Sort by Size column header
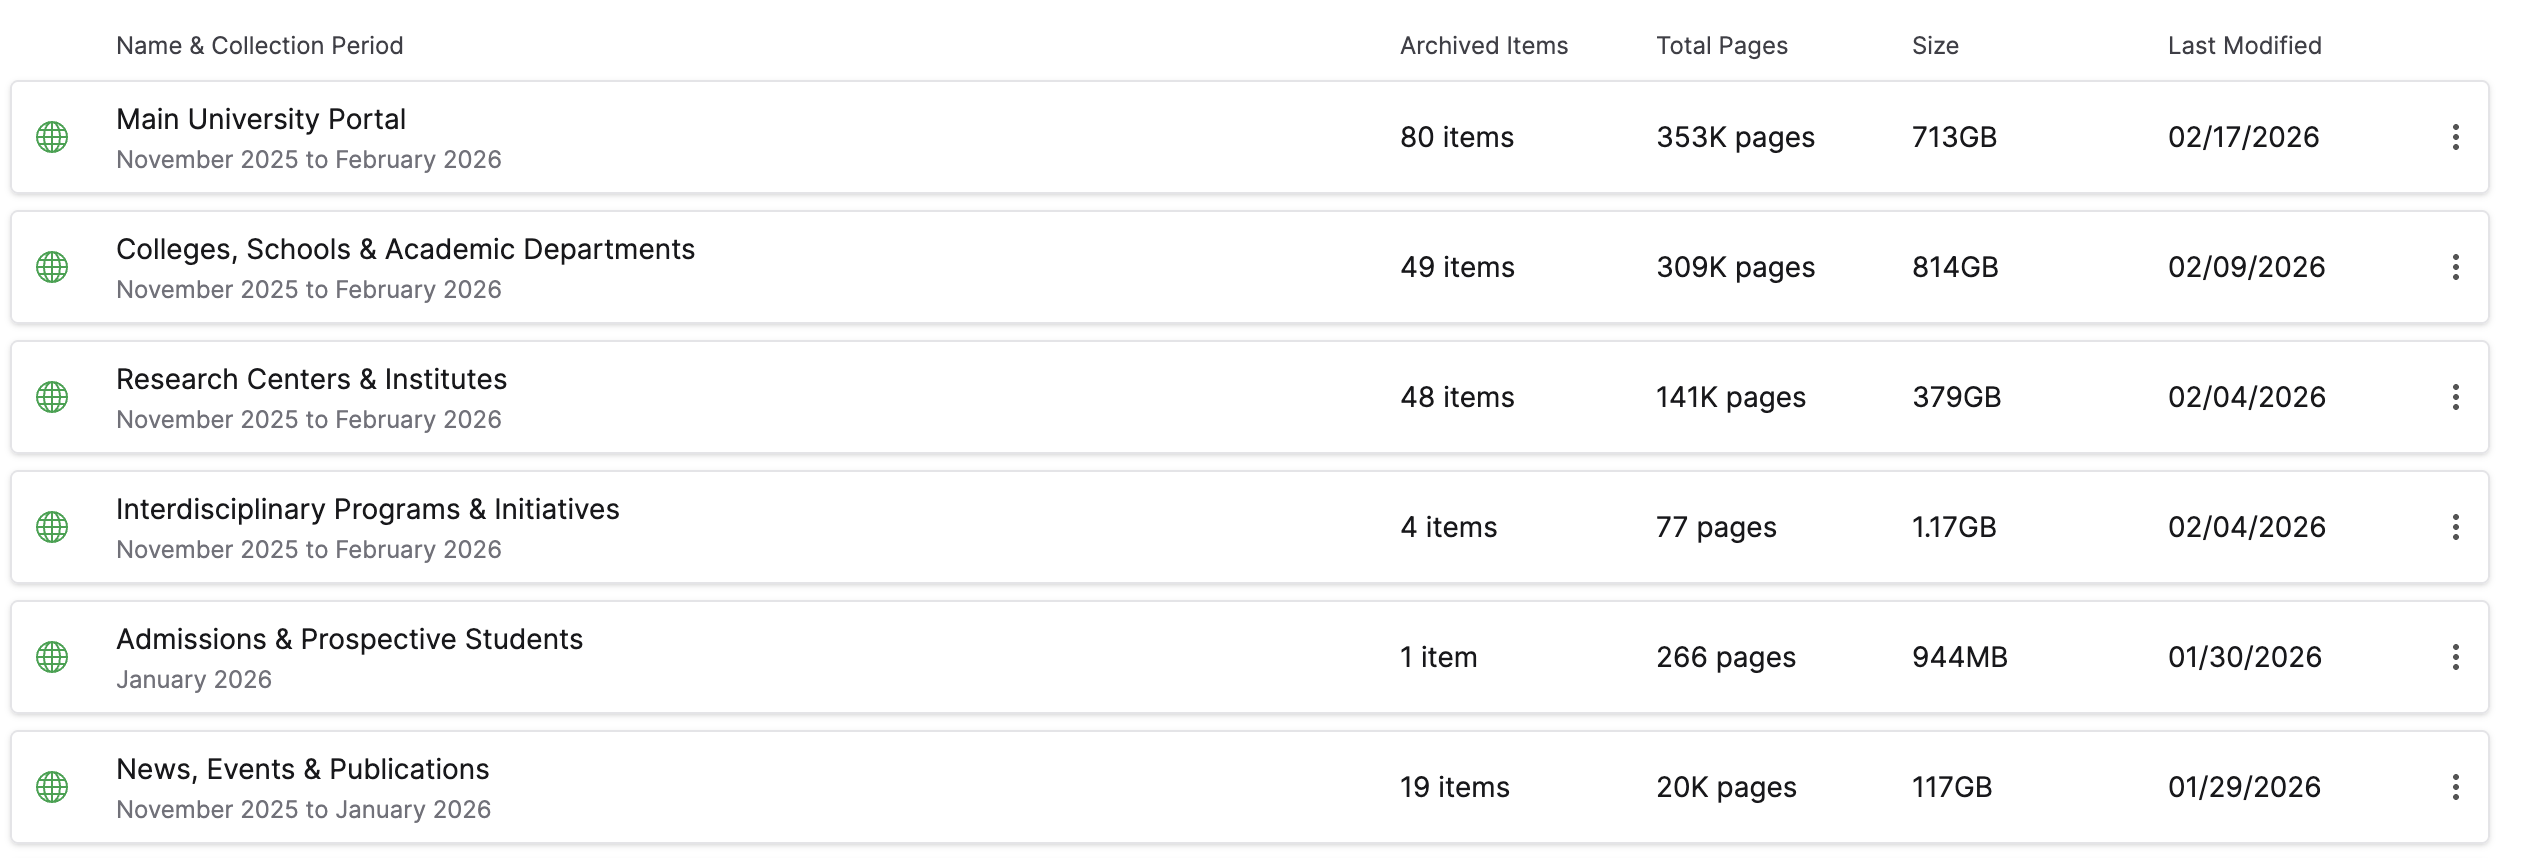 1935,46
